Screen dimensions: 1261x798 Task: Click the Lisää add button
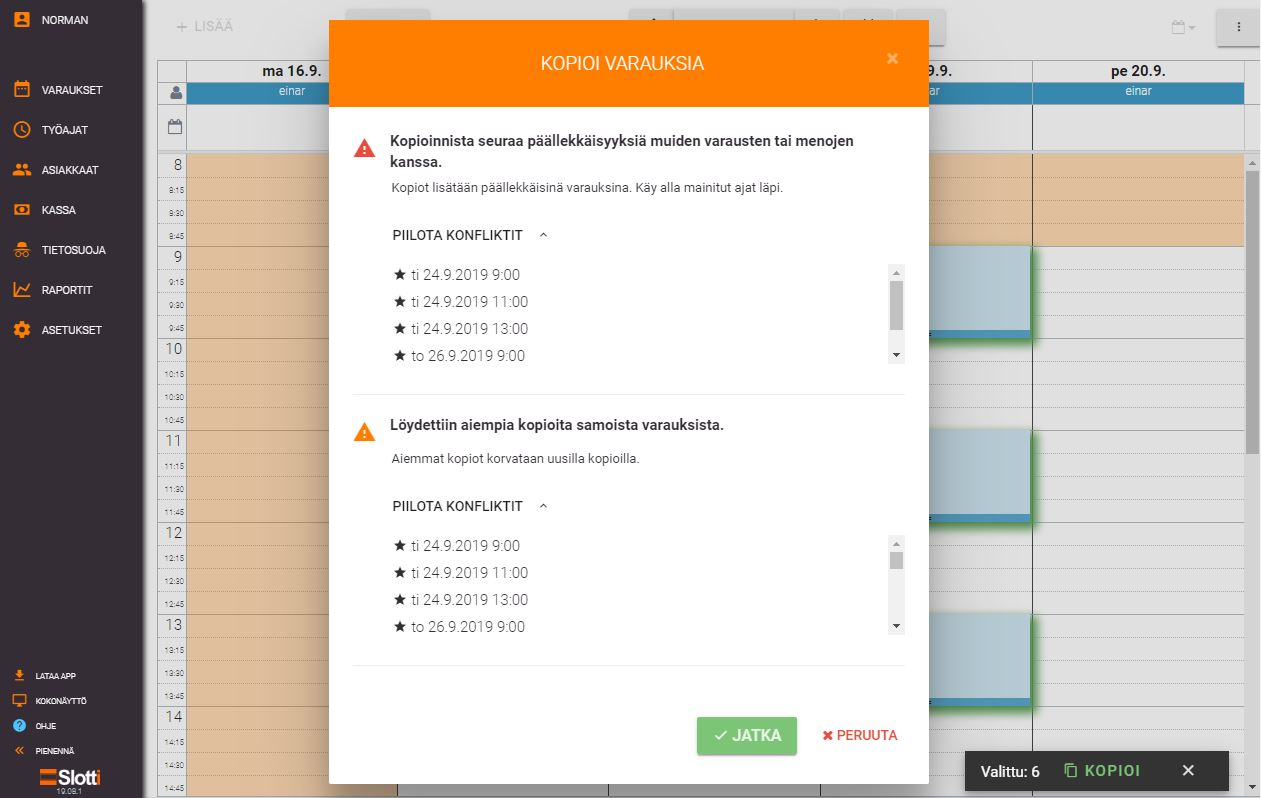point(205,26)
